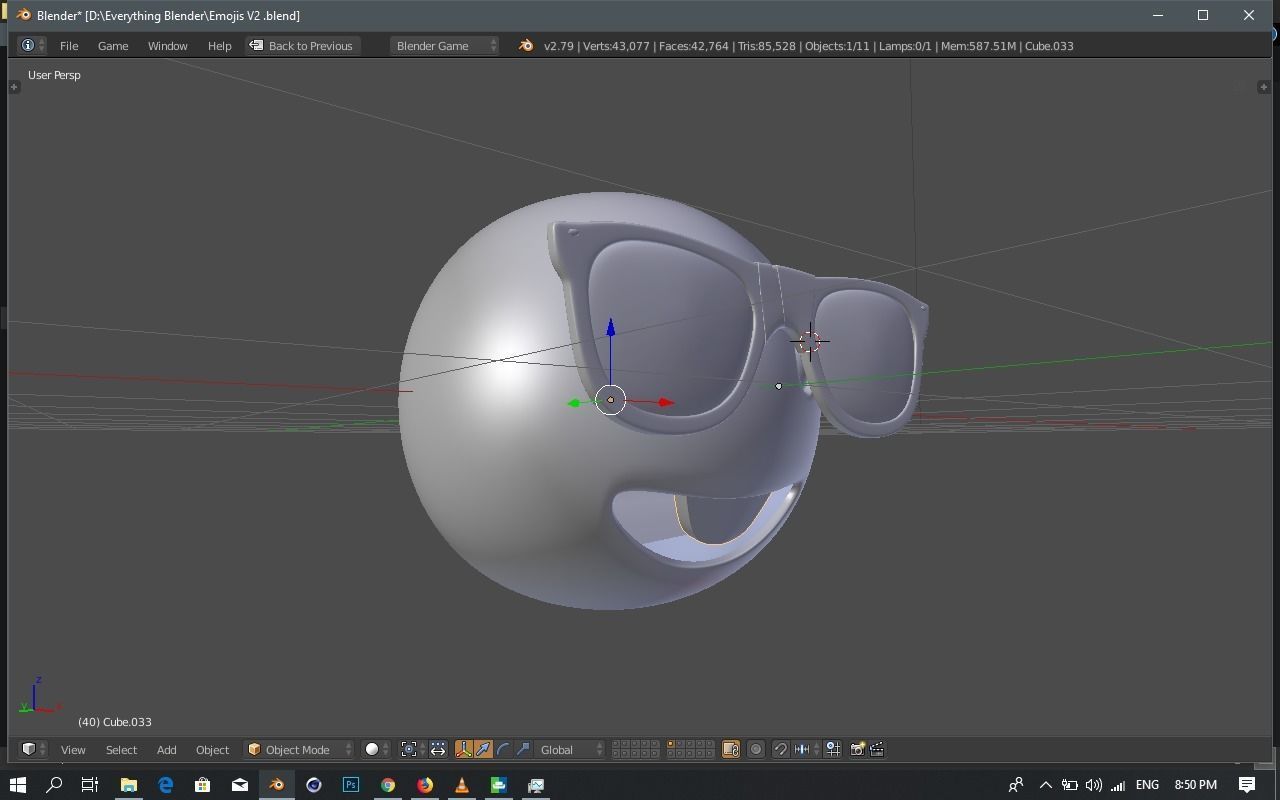Viewport: 1280px width, 800px height.
Task: Open the viewport Add menu
Action: click(x=166, y=749)
